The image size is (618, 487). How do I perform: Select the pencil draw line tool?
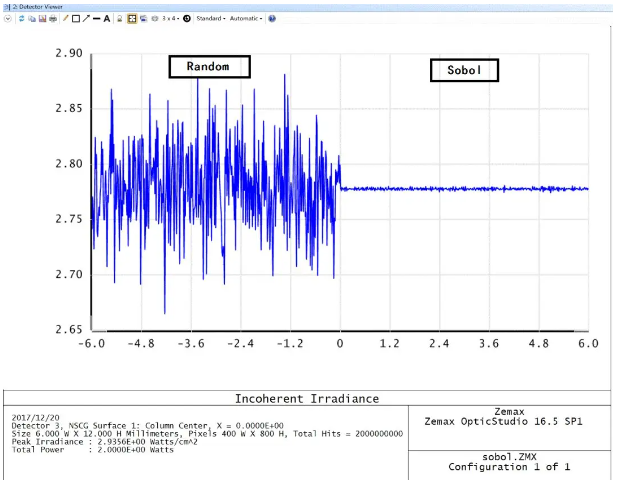(x=65, y=18)
